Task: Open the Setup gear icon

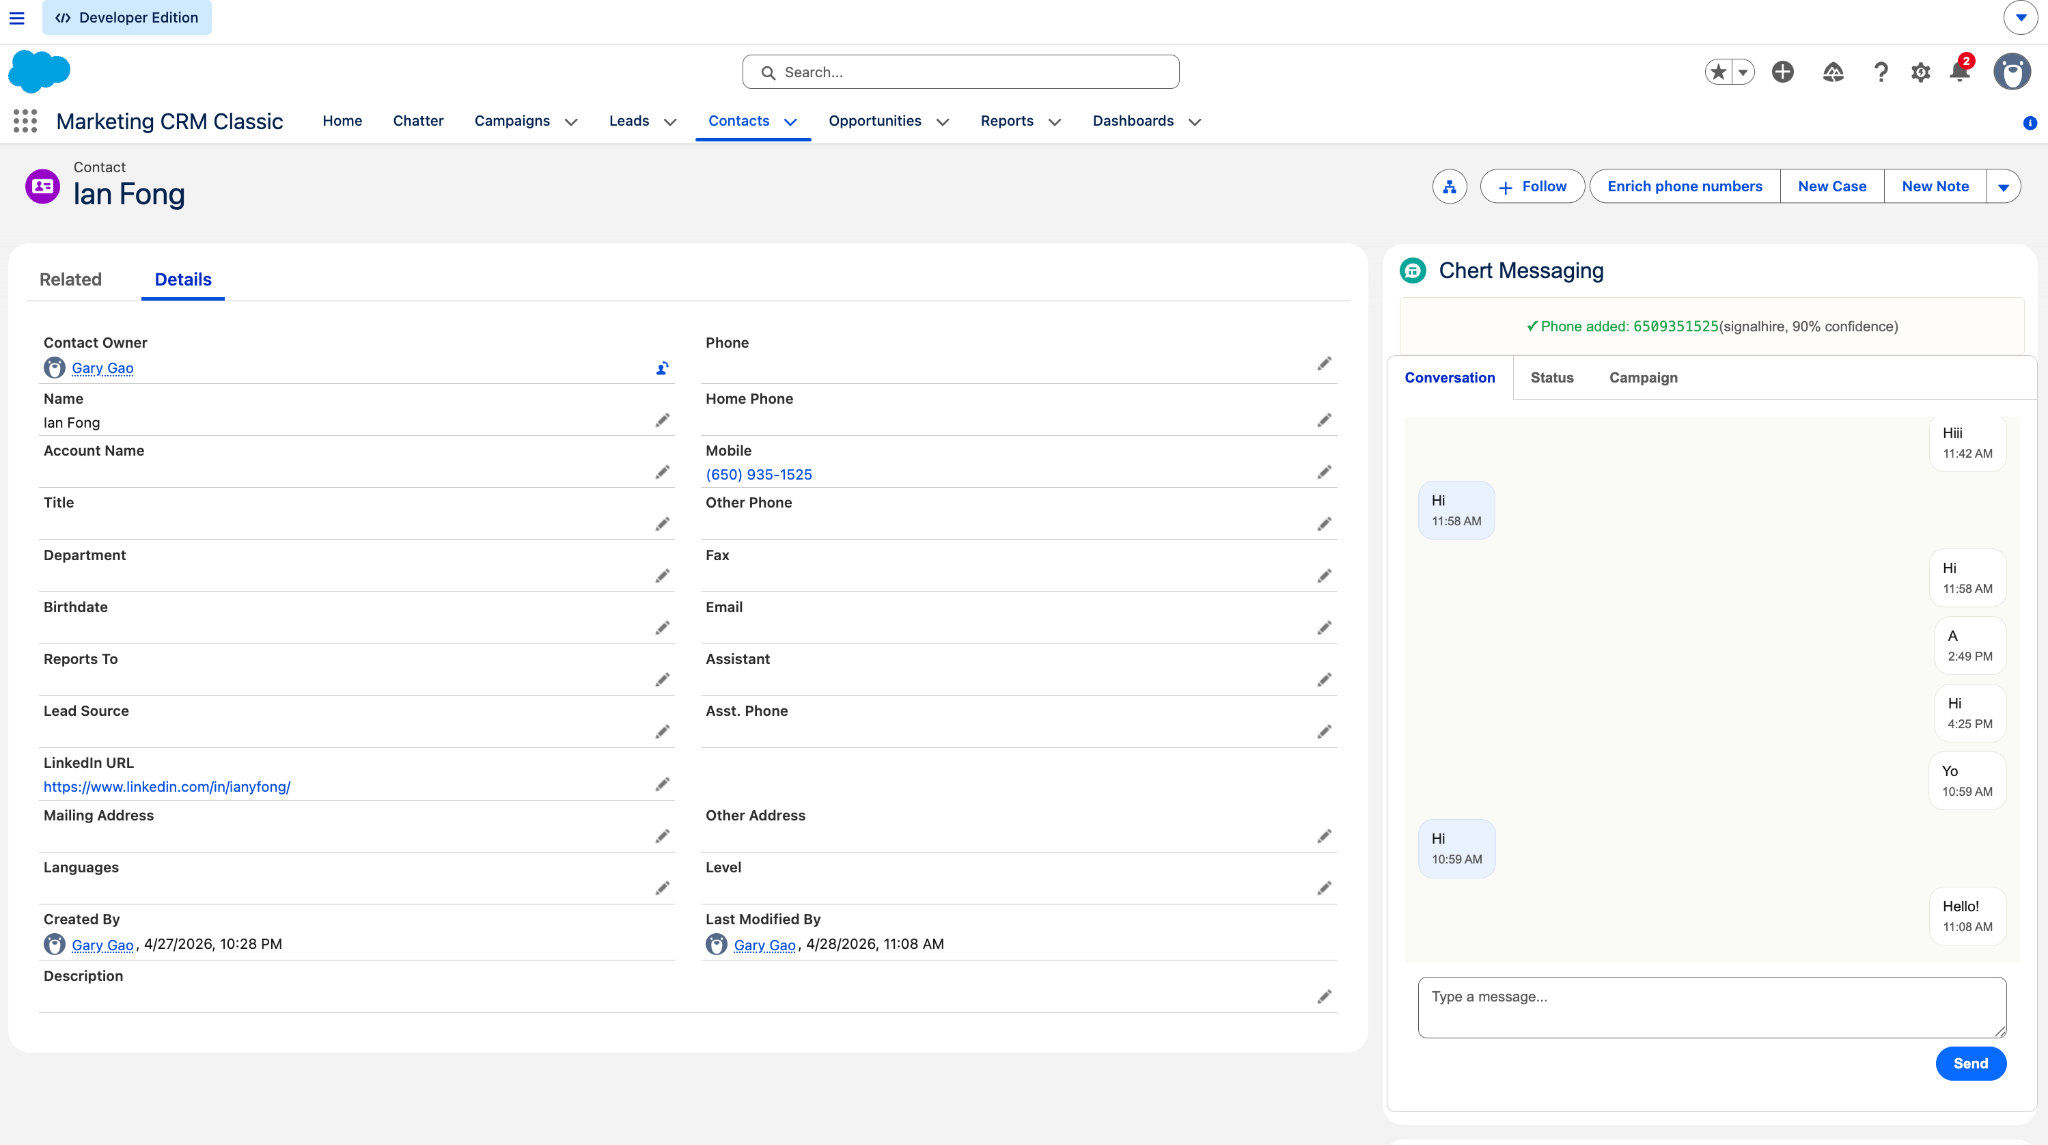Action: (x=1921, y=72)
